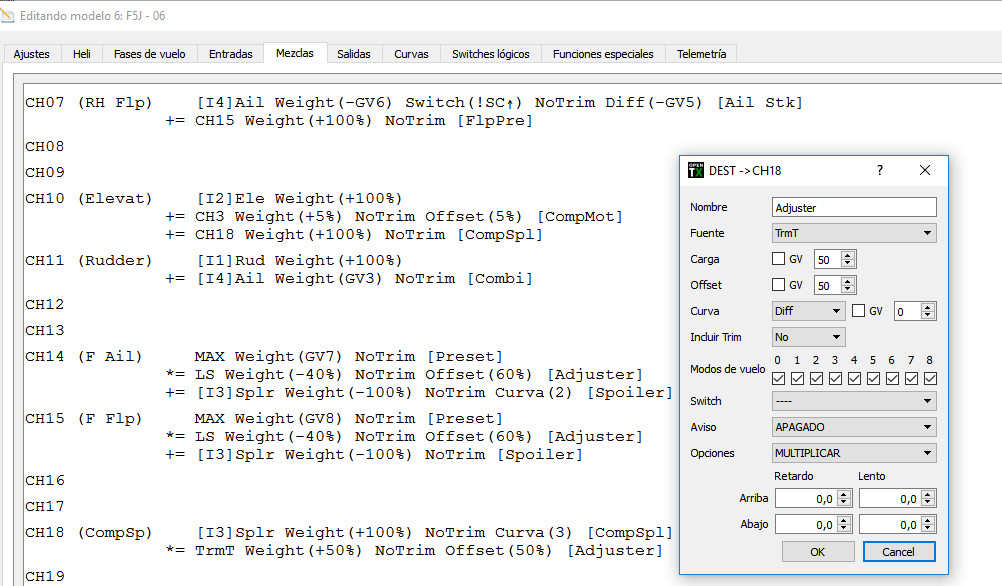This screenshot has height=586, width=1002.
Task: Confirm the mixer with OK button
Action: [817, 552]
